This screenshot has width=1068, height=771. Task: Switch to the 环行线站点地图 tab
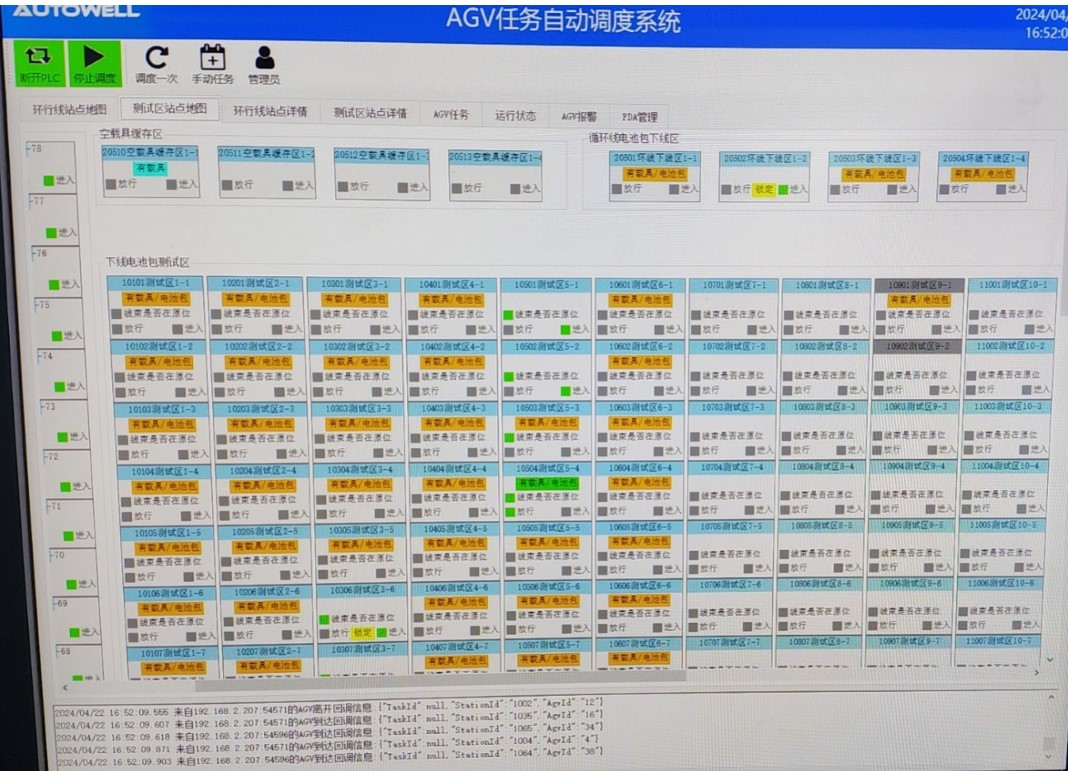(68, 111)
